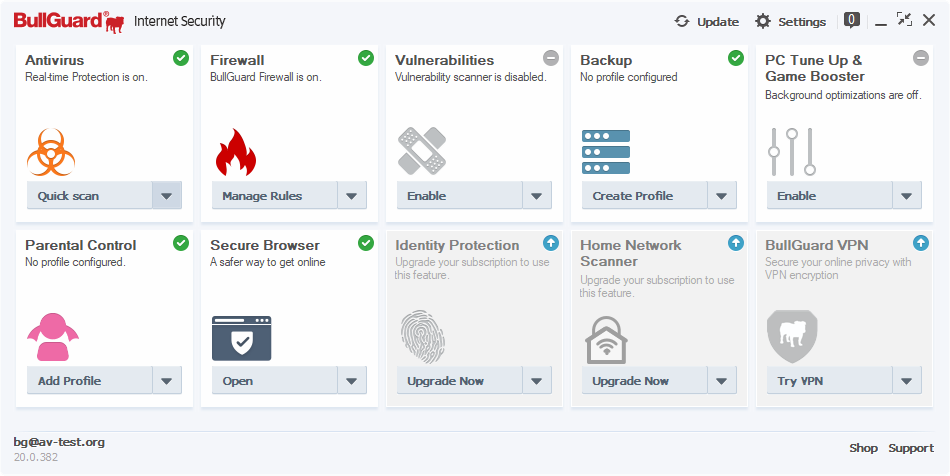Click the PC Tune Up sliders icon
950x476 pixels.
[791, 151]
